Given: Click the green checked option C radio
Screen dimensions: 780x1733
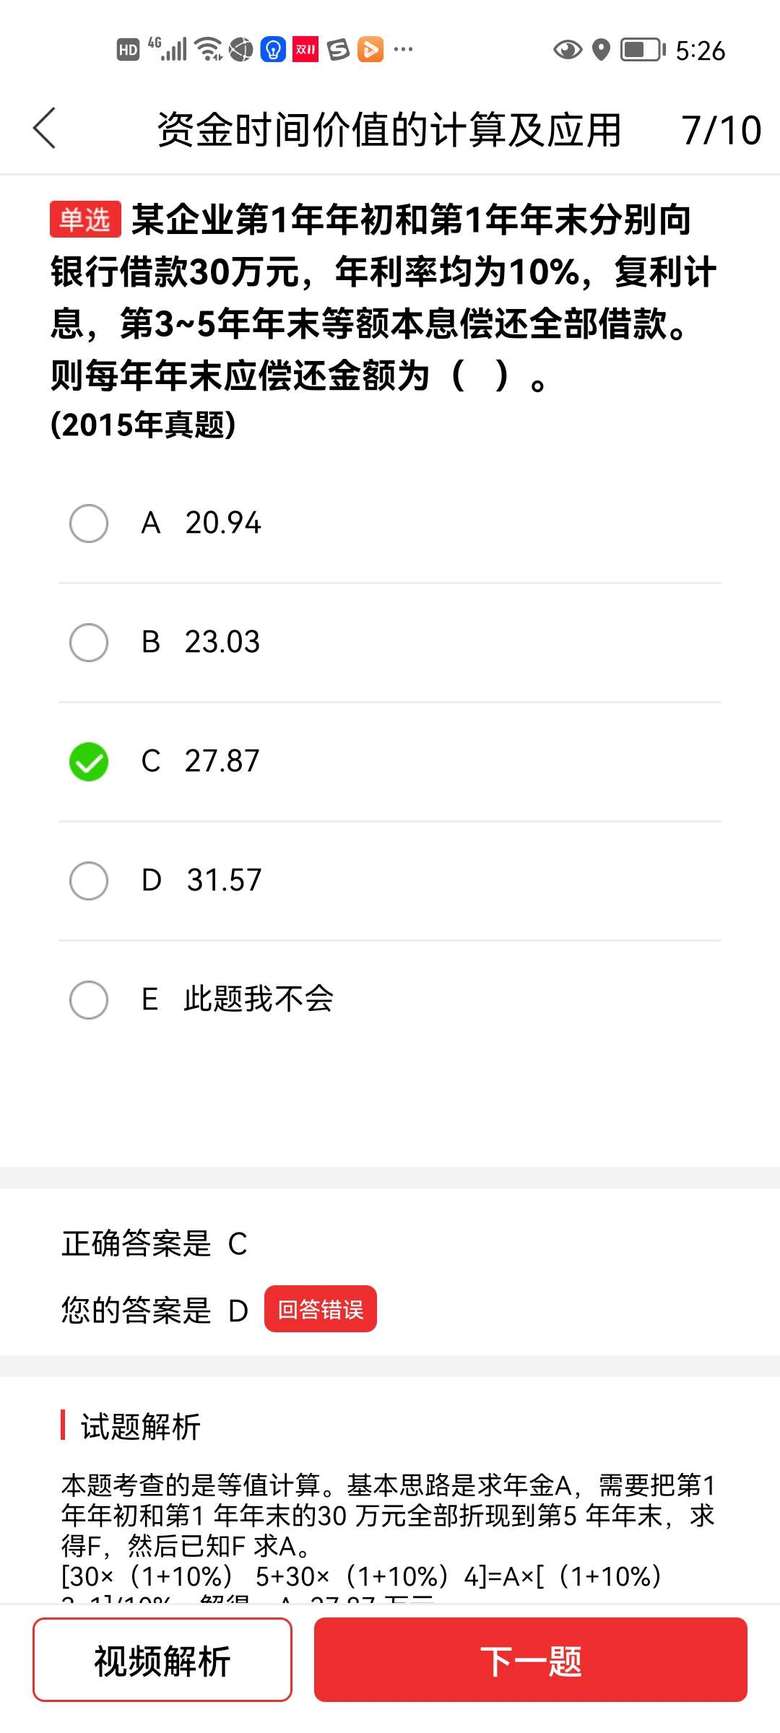Looking at the screenshot, I should click(x=89, y=761).
